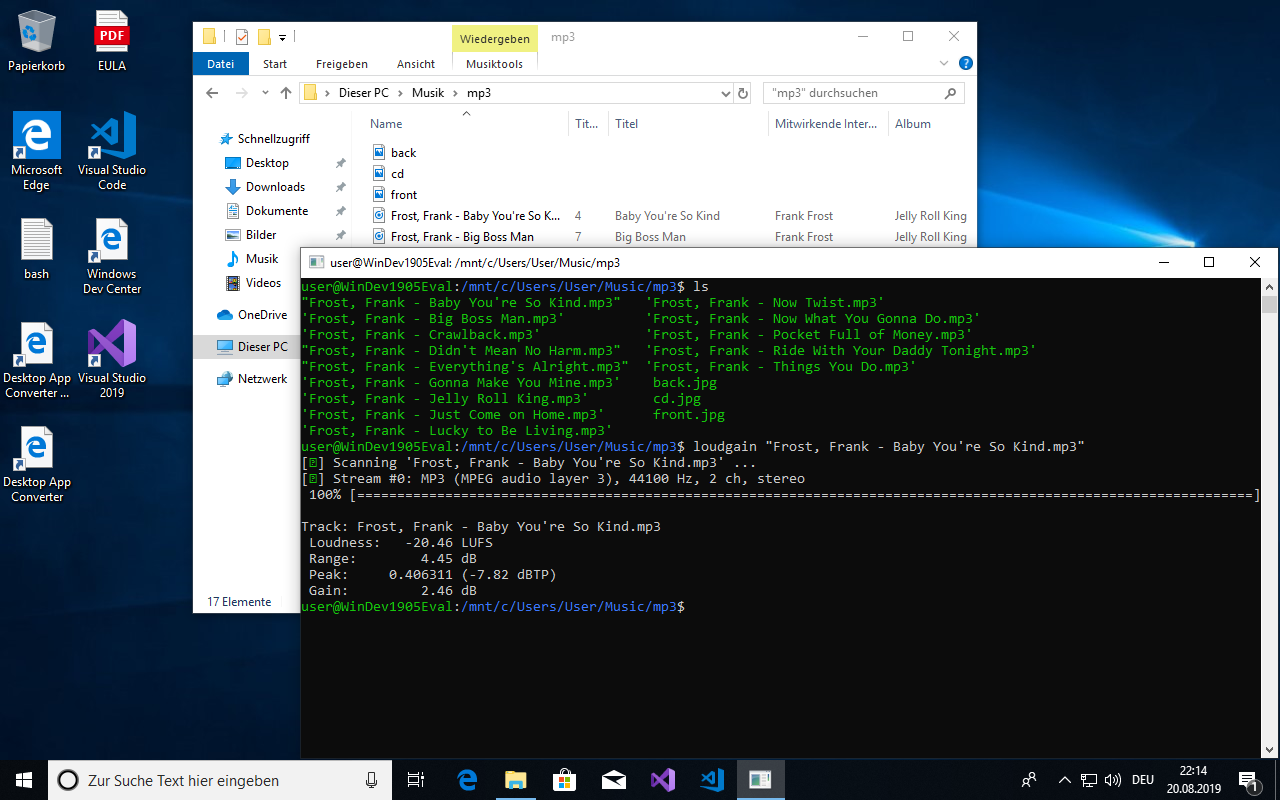This screenshot has height=800, width=1280.
Task: Expand the address bar history dropdown
Action: tap(726, 93)
